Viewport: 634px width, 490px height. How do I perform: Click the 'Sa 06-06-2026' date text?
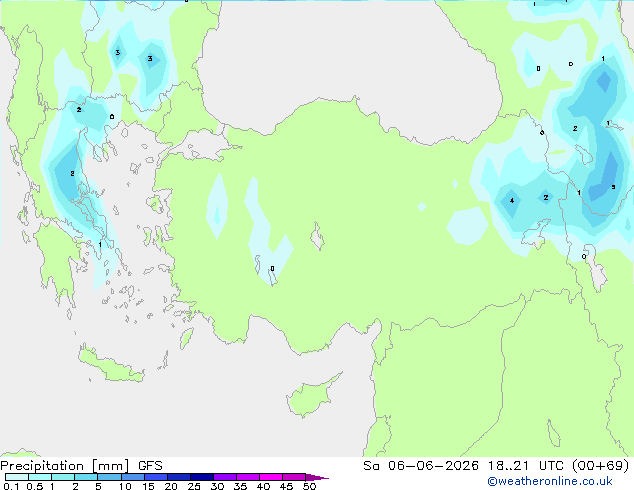[421, 466]
